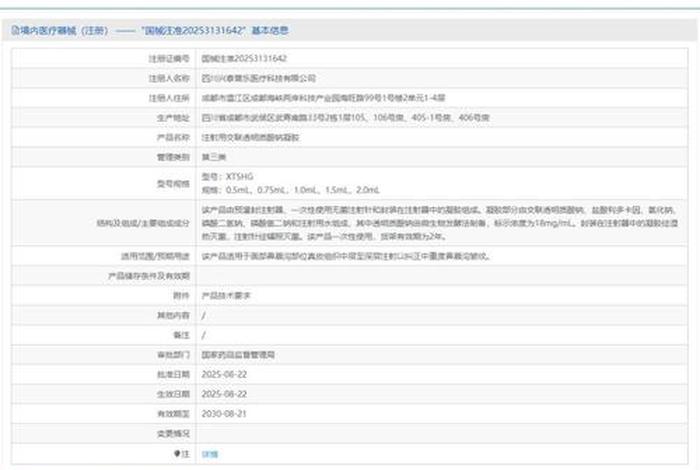The image size is (700, 470).
Task: Click the 生效日期 value 2025-08-22
Action: click(224, 394)
